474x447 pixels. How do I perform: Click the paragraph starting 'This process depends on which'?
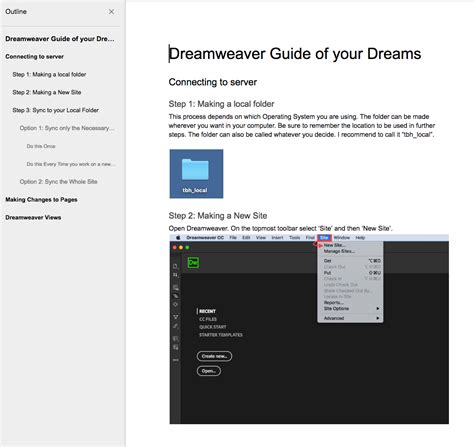[302, 126]
